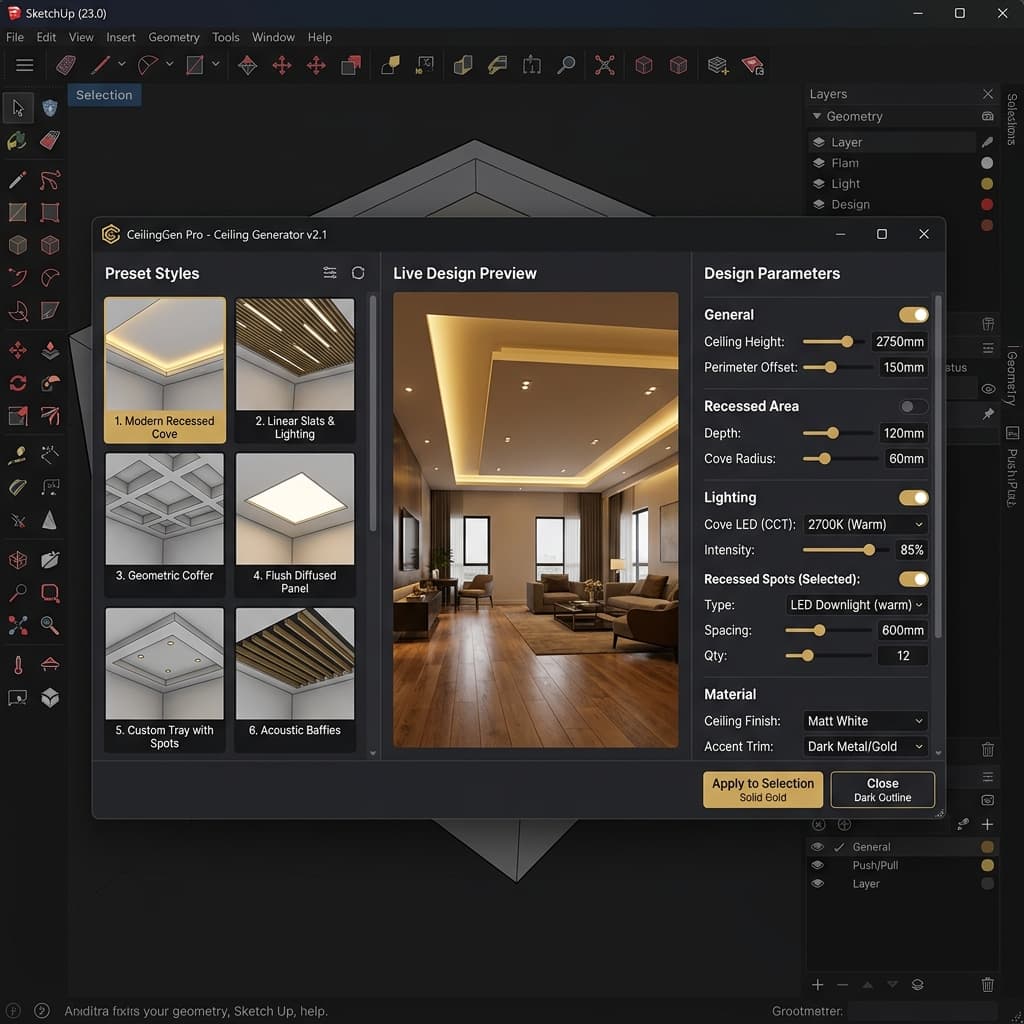Enable the Recessed Area switch
Image resolution: width=1024 pixels, height=1024 pixels.
pyautogui.click(x=913, y=406)
